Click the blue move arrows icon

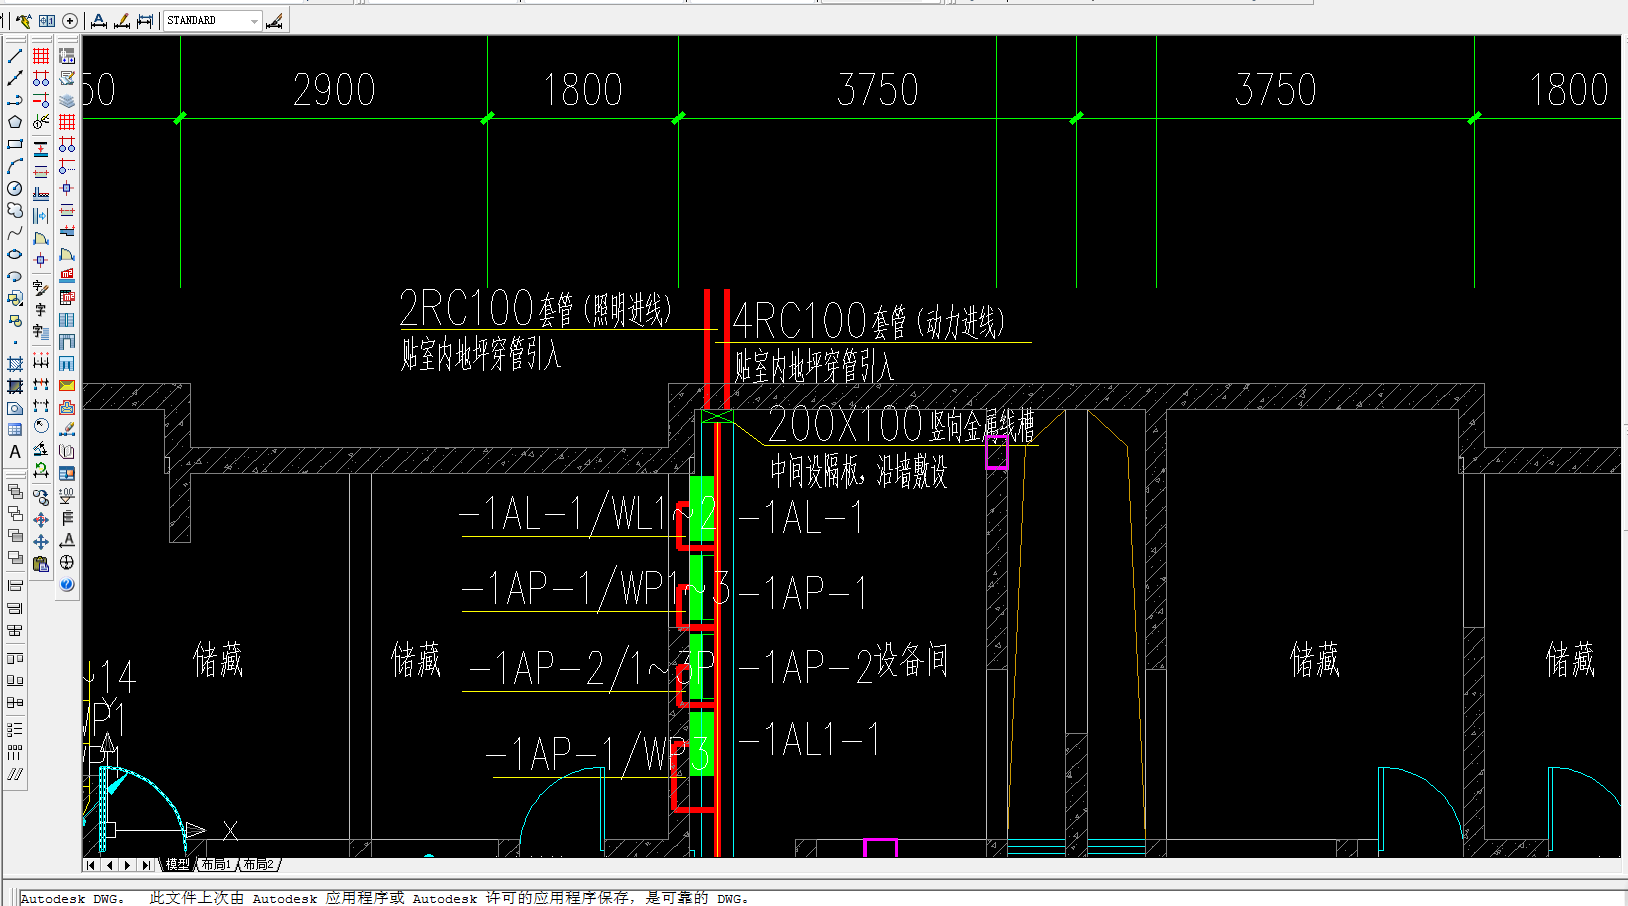(x=41, y=542)
